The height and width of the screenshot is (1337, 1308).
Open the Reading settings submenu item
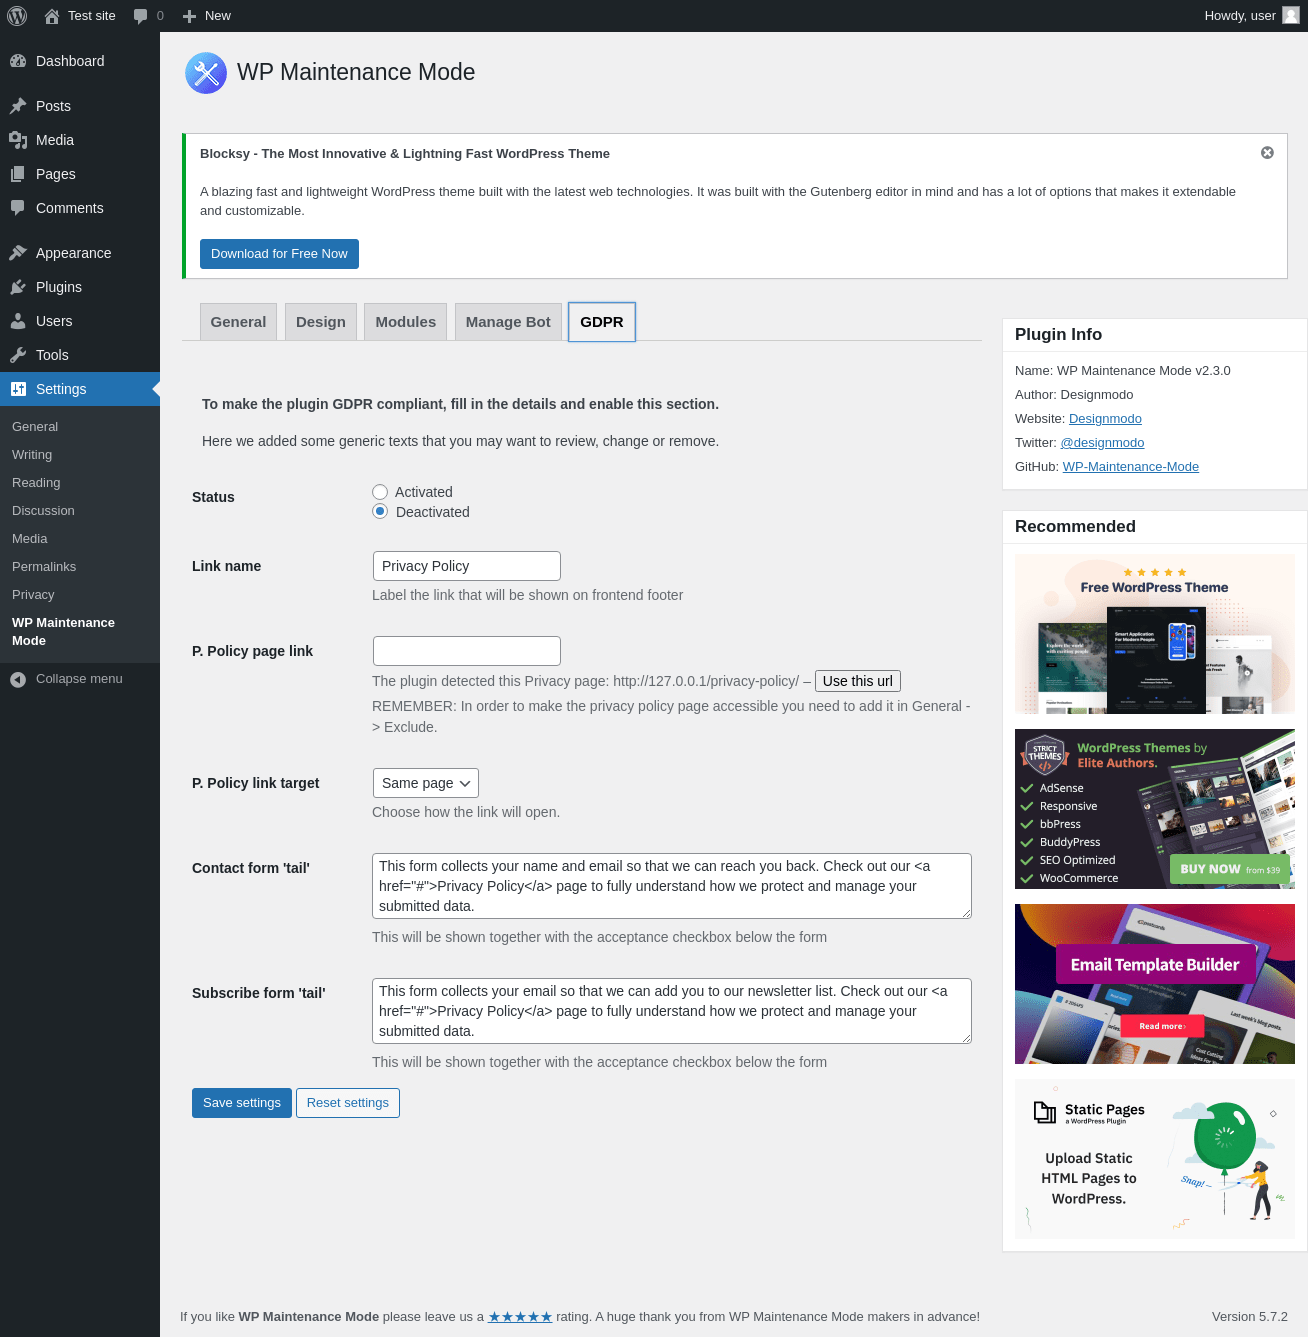pyautogui.click(x=36, y=483)
